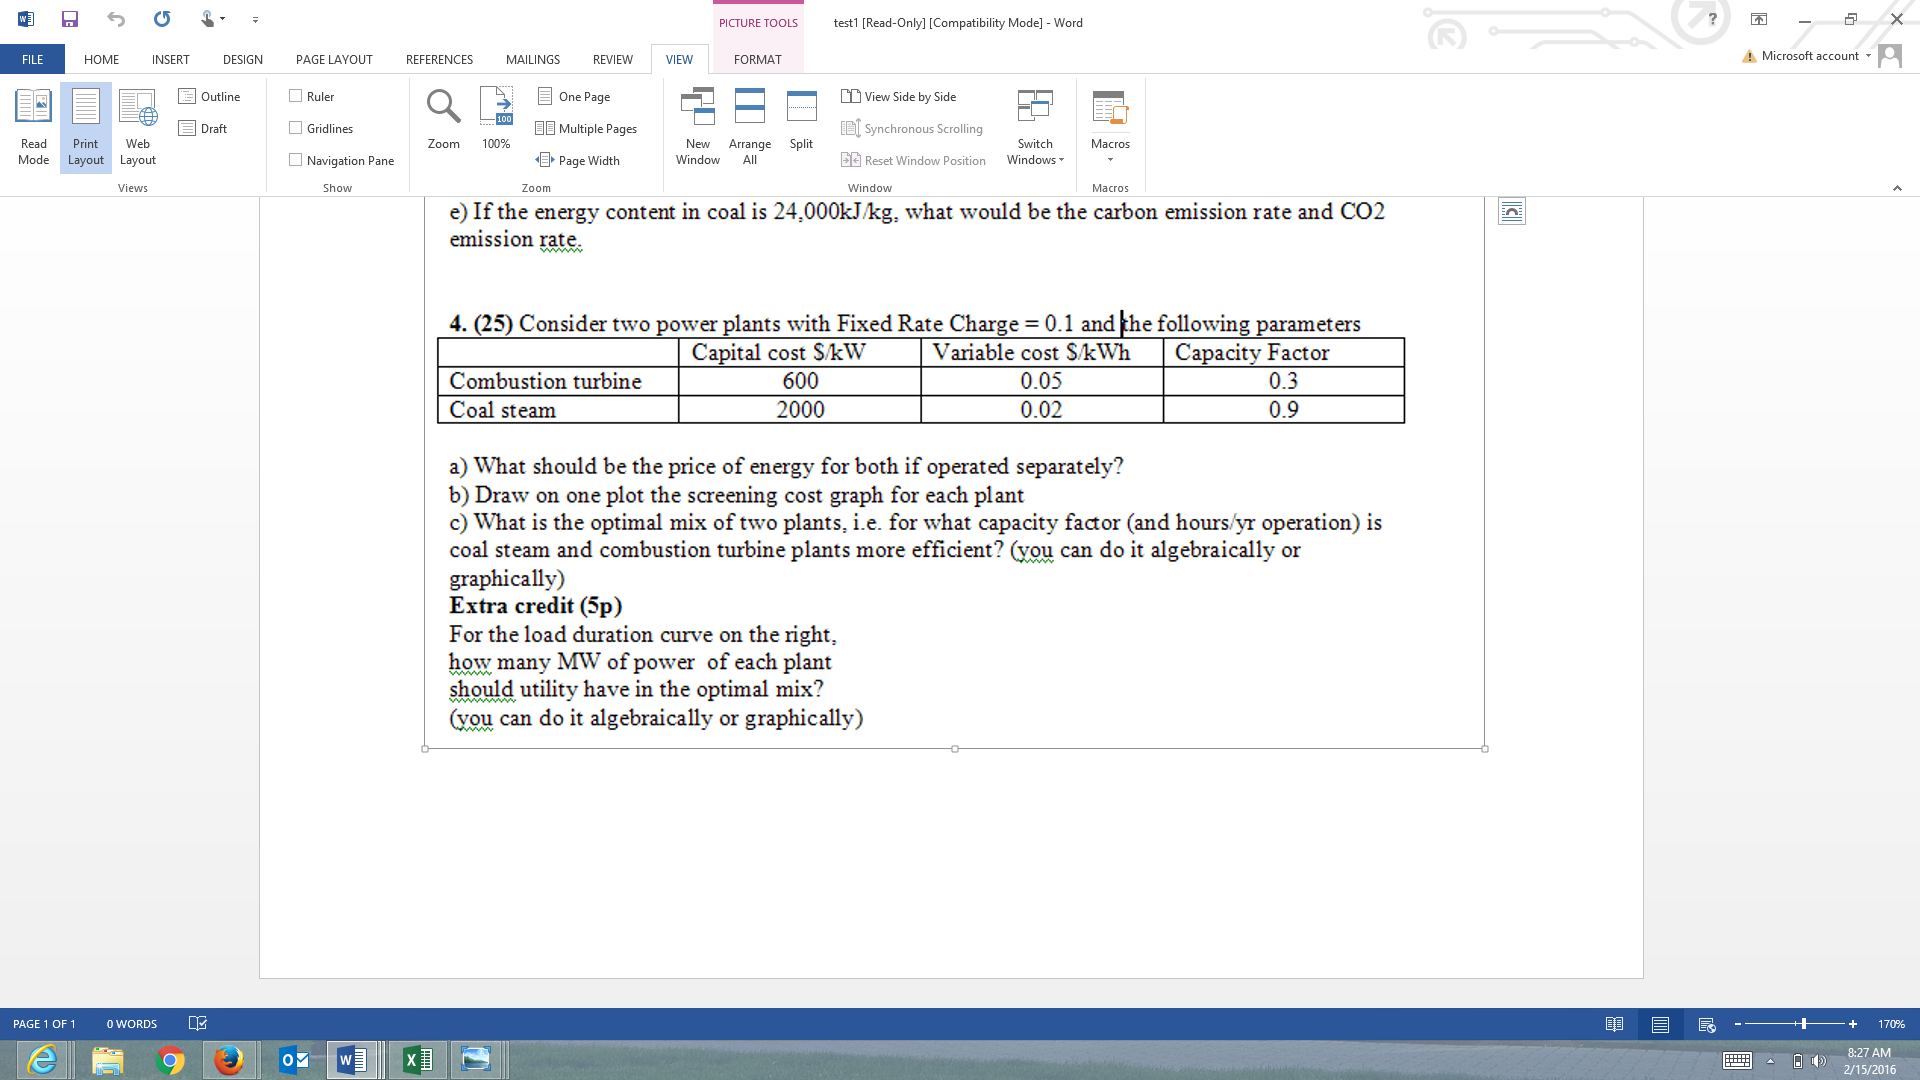Collapse the ribbon with the chevron
The image size is (1920, 1080).
coord(1896,188)
